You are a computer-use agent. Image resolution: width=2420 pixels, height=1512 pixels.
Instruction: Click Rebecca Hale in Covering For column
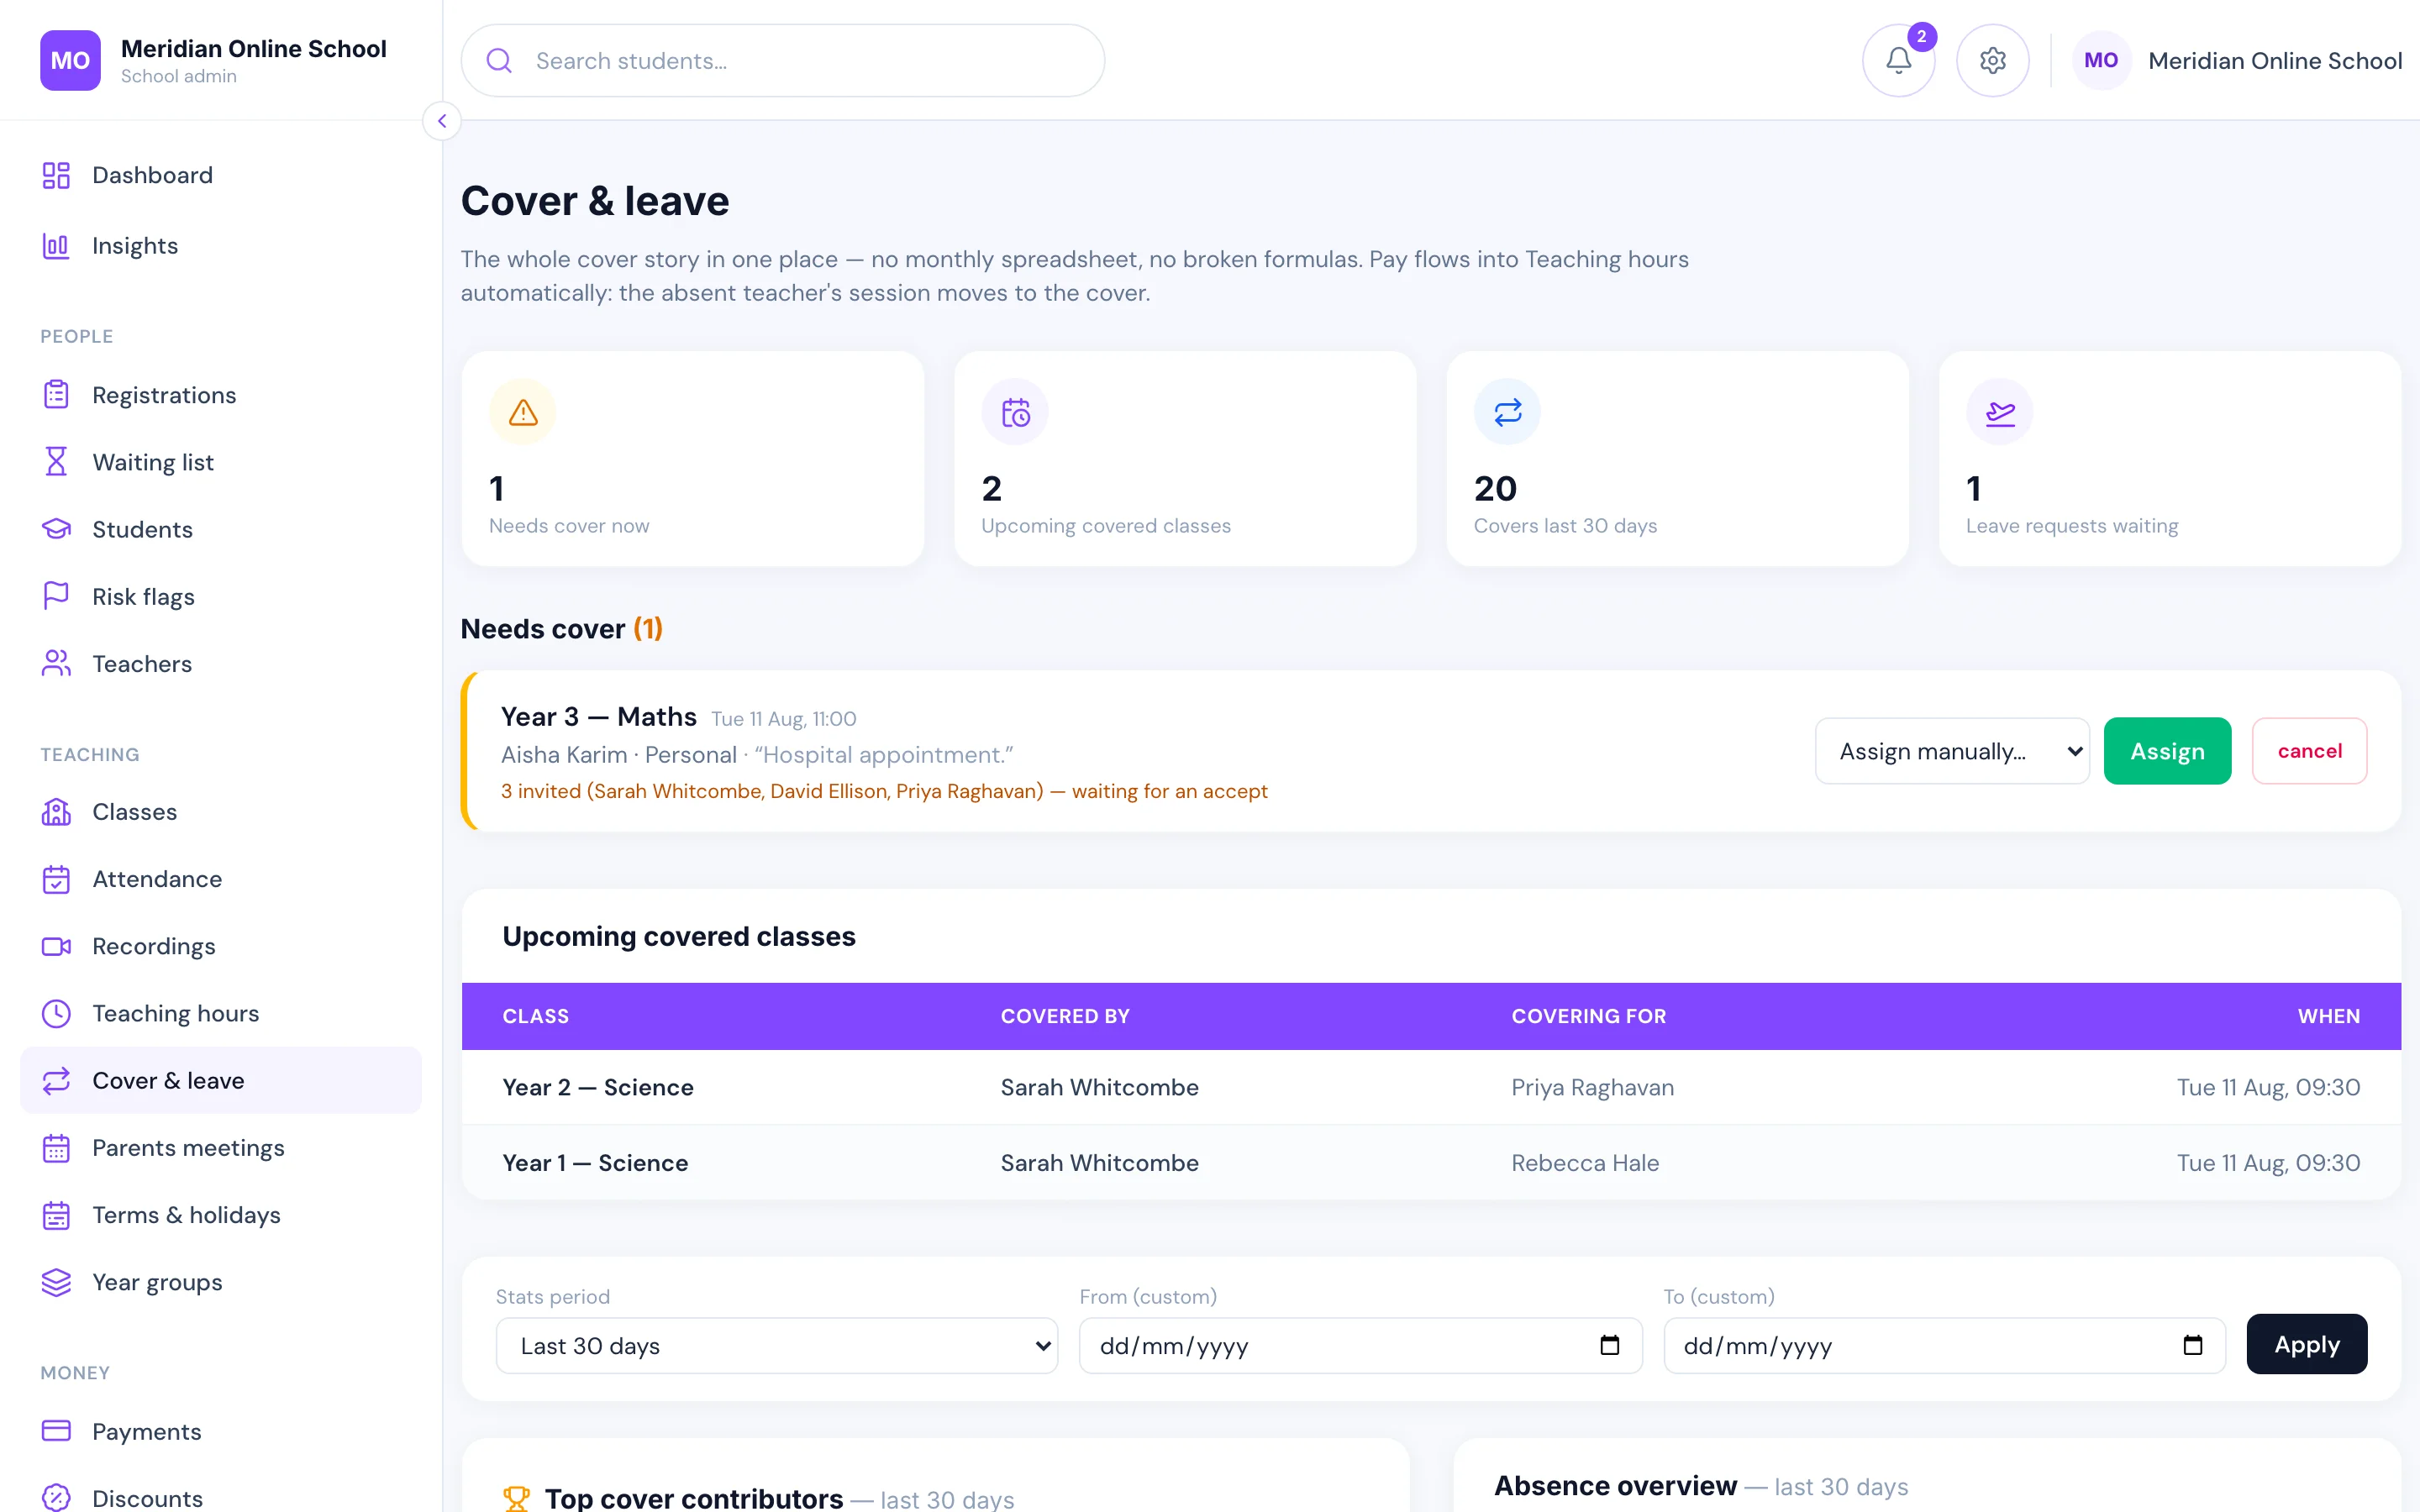(x=1585, y=1163)
